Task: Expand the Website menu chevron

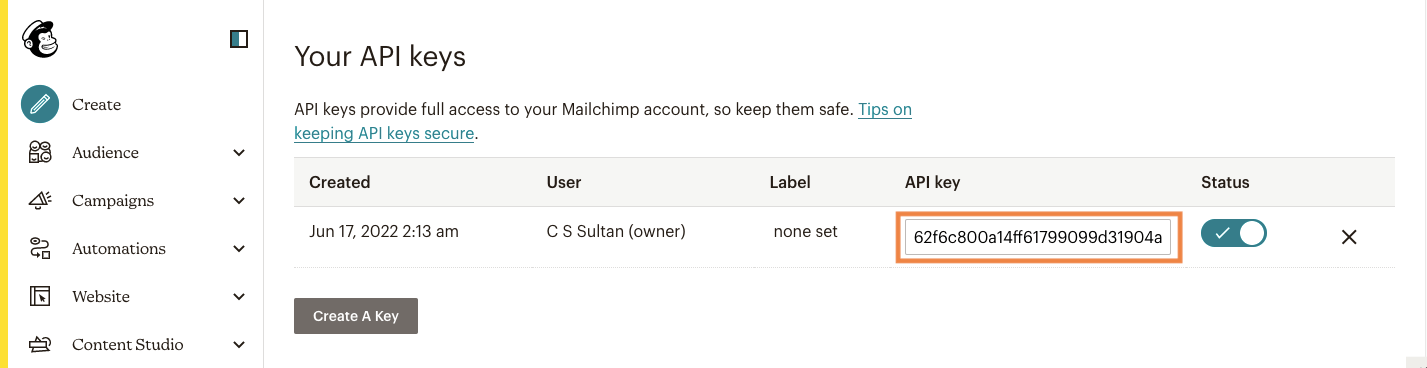Action: coord(239,297)
